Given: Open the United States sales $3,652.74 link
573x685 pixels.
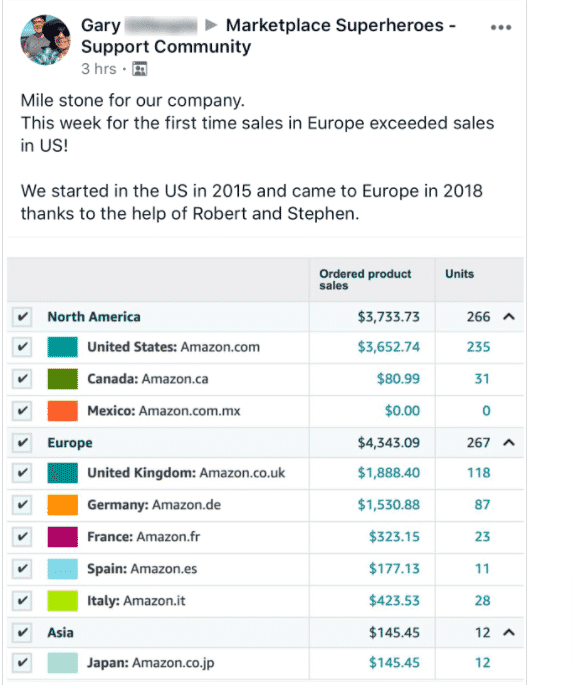Looking at the screenshot, I should [389, 347].
